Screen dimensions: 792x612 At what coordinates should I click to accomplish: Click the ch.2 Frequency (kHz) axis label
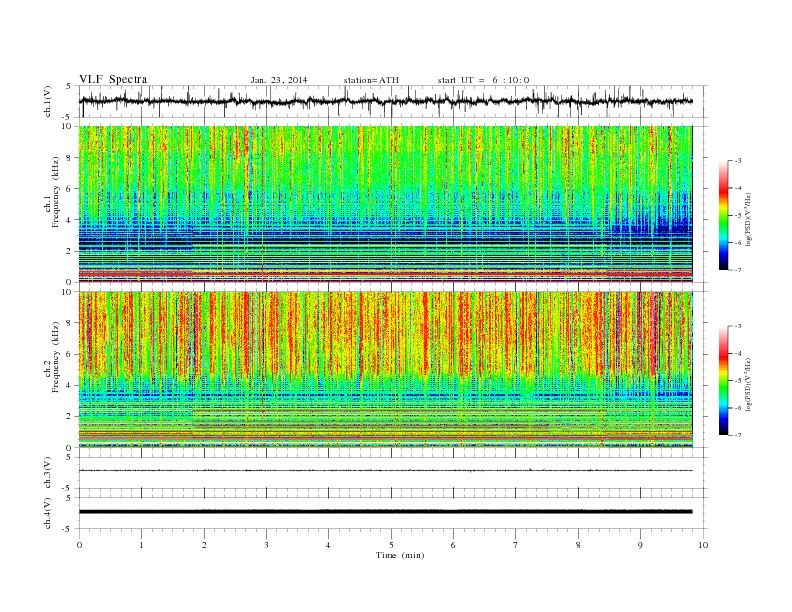click(x=52, y=356)
